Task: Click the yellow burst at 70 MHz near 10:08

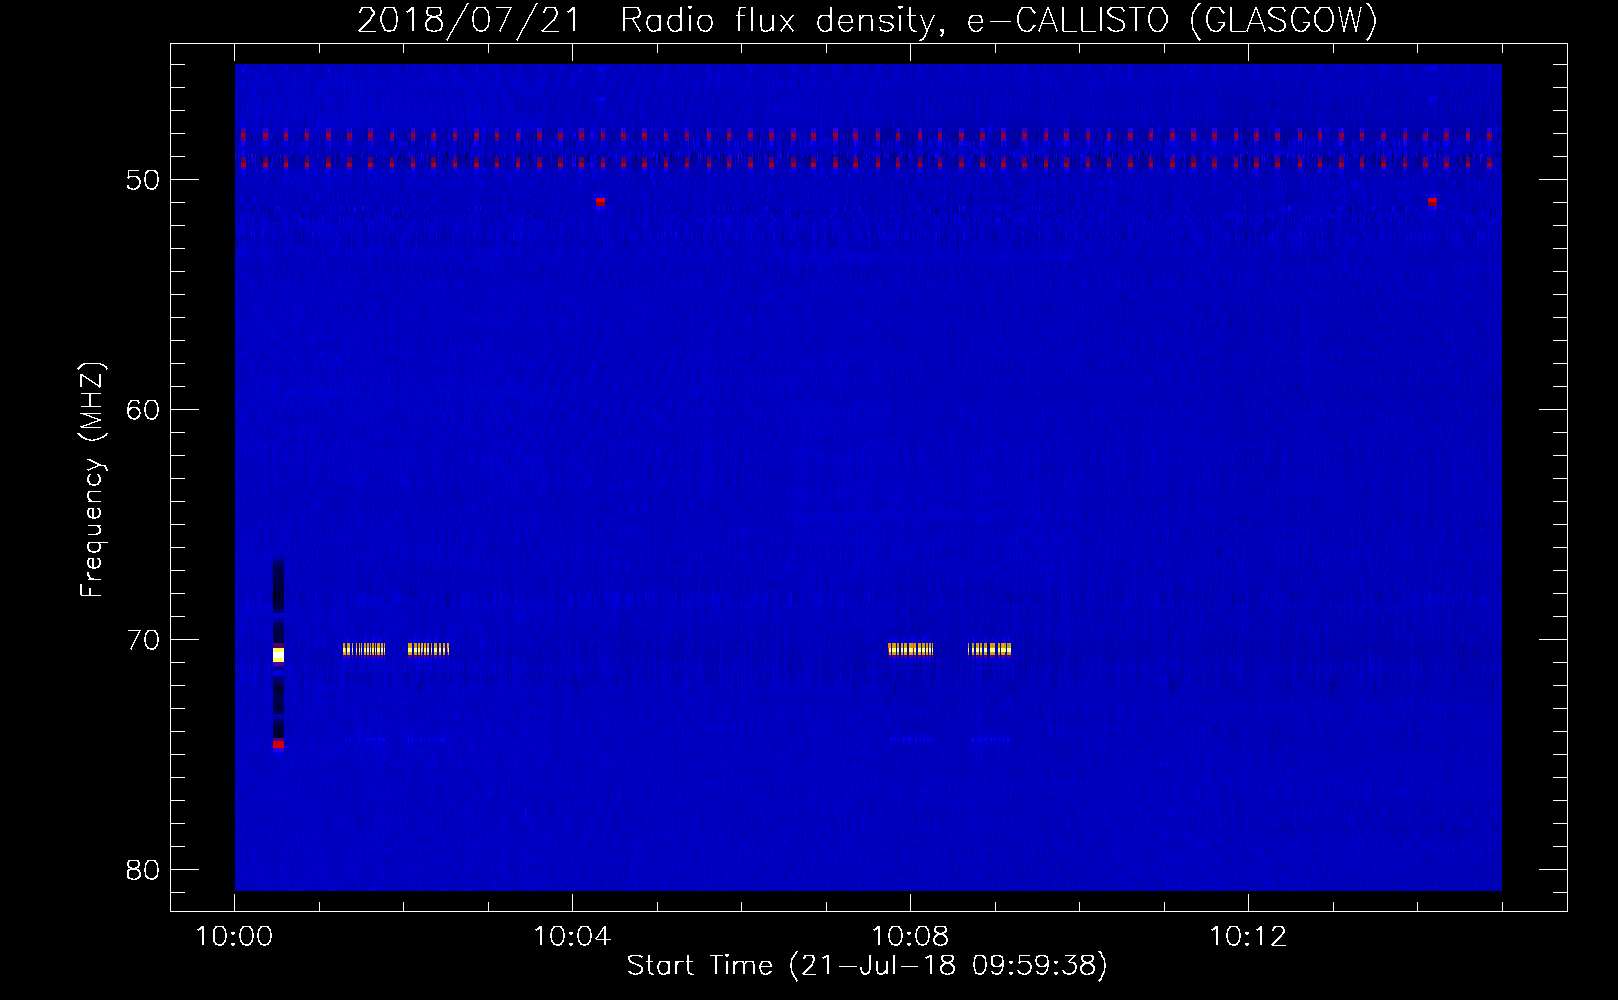Action: click(910, 649)
